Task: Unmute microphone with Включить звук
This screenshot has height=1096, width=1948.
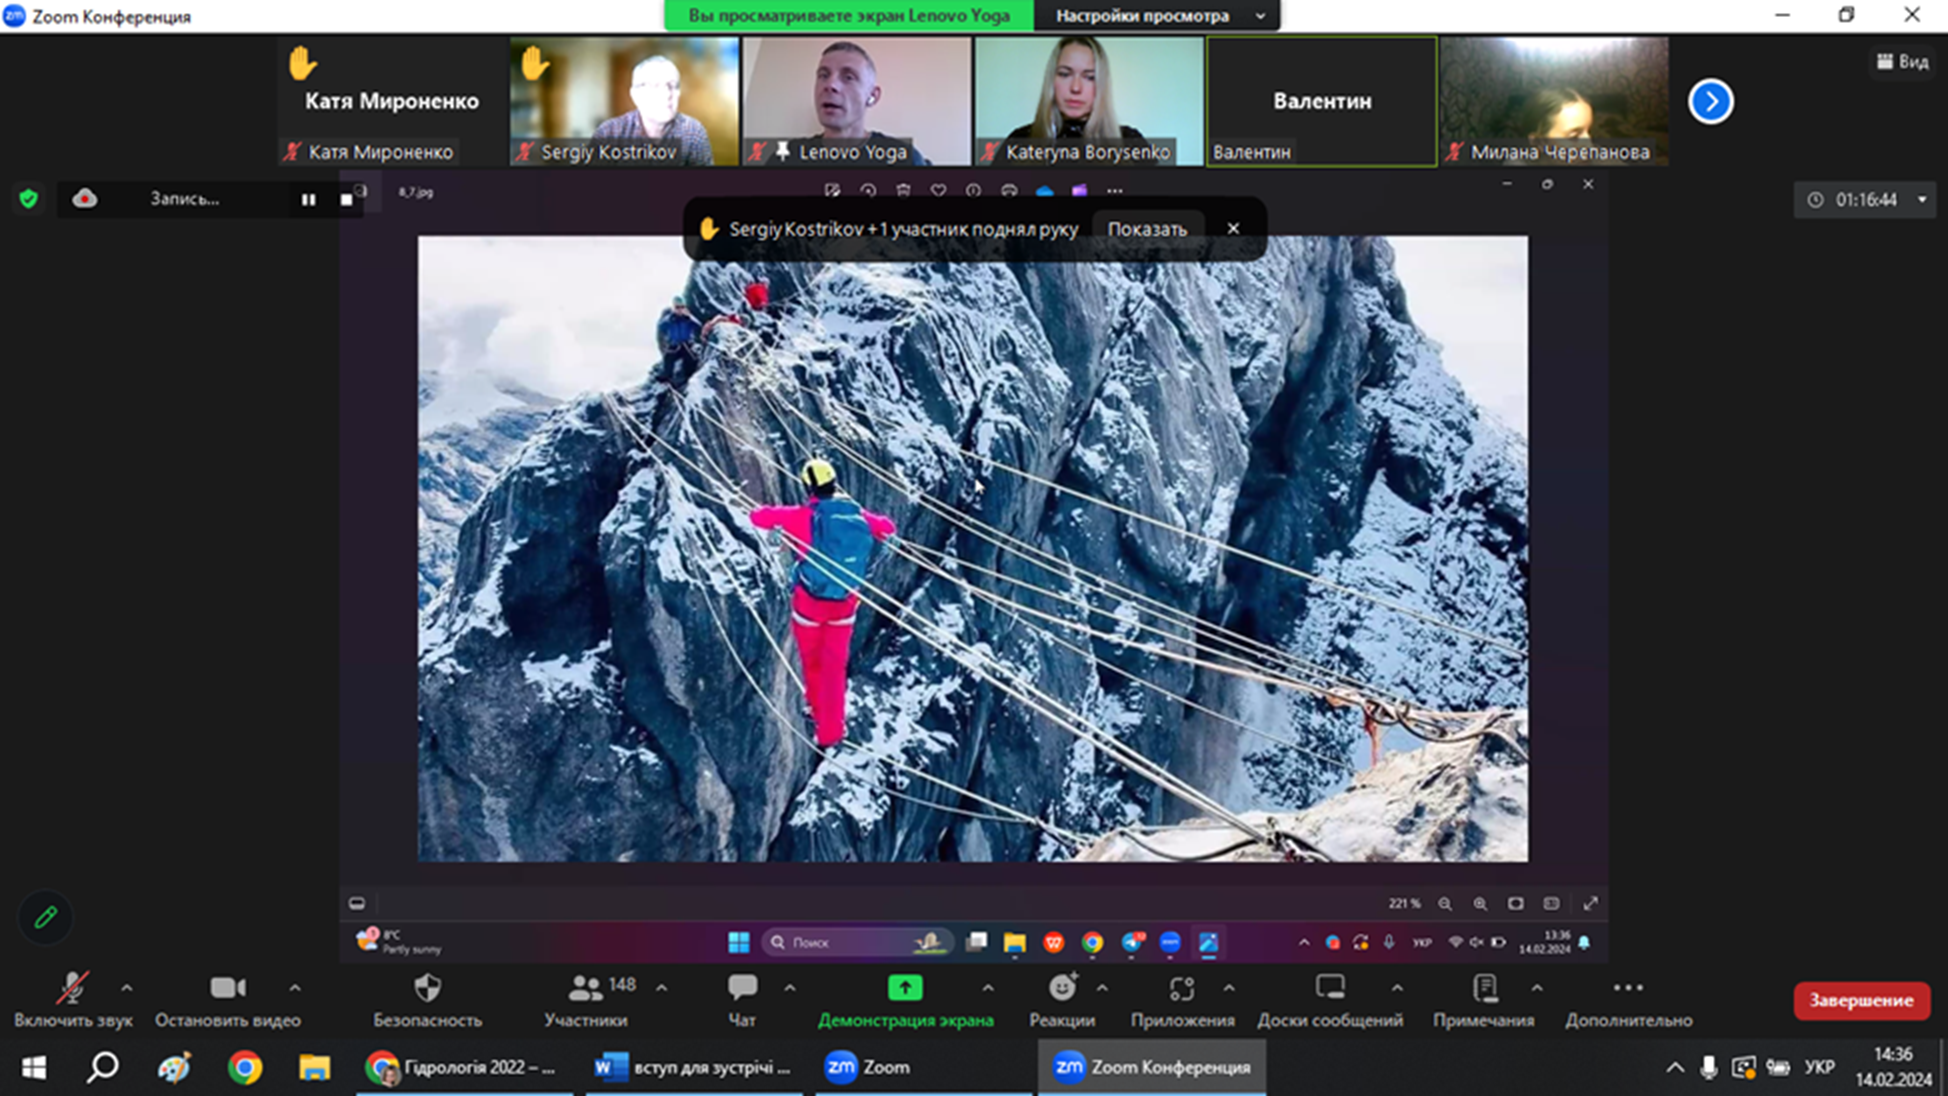Action: tap(72, 989)
